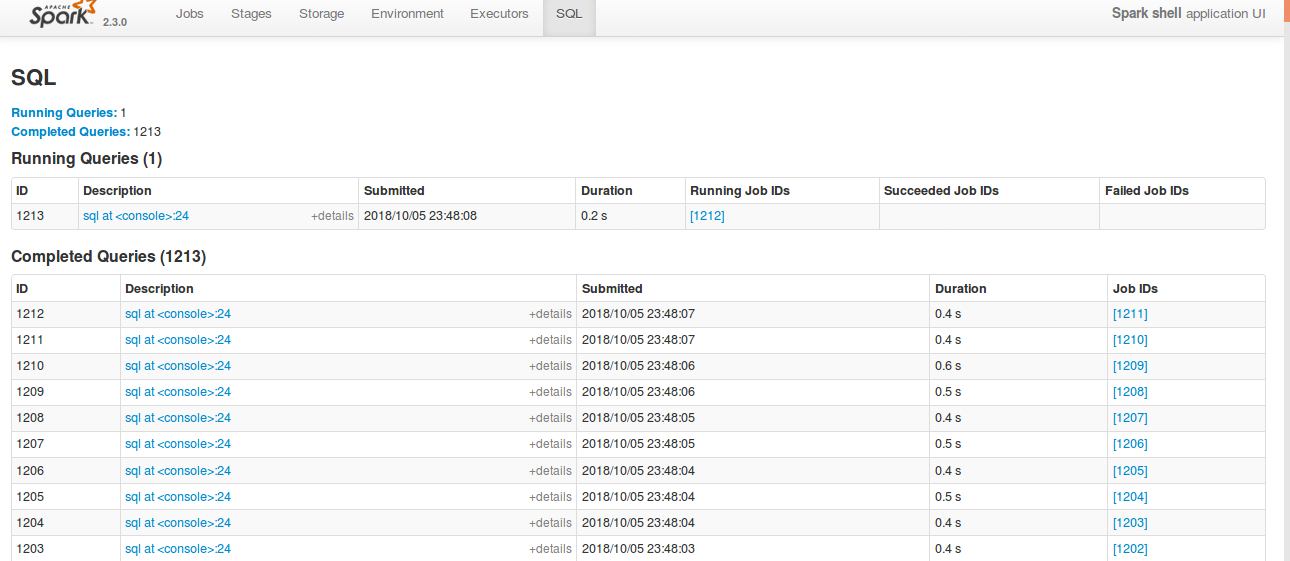Image resolution: width=1290 pixels, height=561 pixels.
Task: Expand +details for query 1203
Action: [551, 549]
